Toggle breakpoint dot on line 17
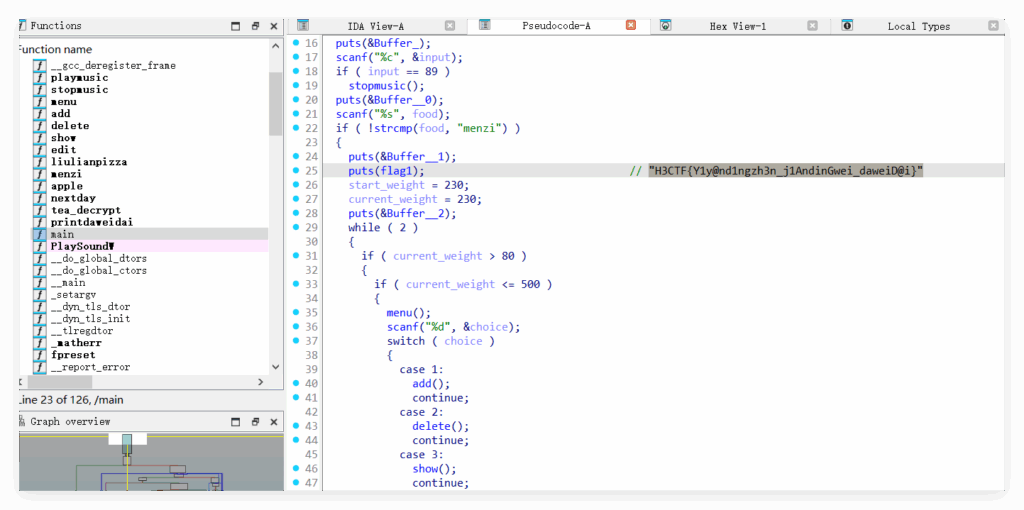Screen dimensions: 1024x510 (296, 58)
